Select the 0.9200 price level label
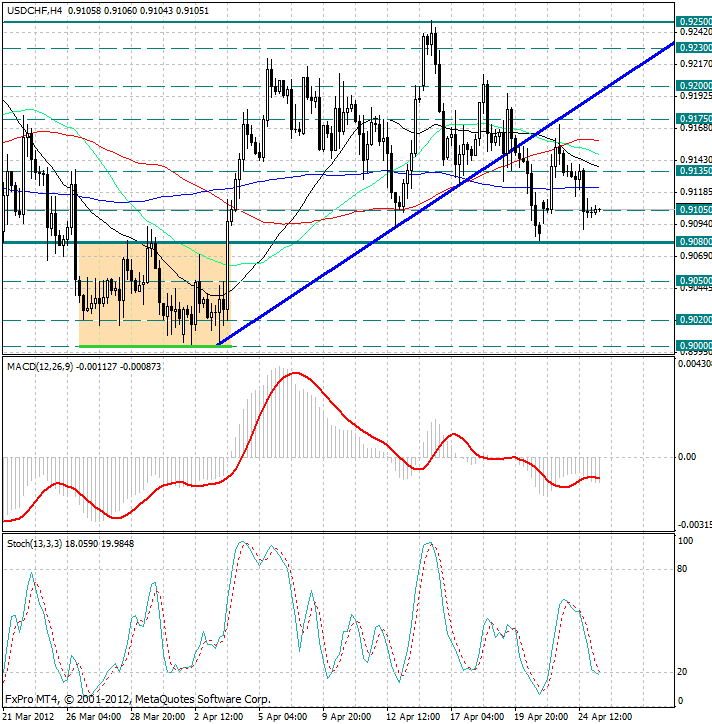Screen dimensions: 712x724 pyautogui.click(x=695, y=86)
